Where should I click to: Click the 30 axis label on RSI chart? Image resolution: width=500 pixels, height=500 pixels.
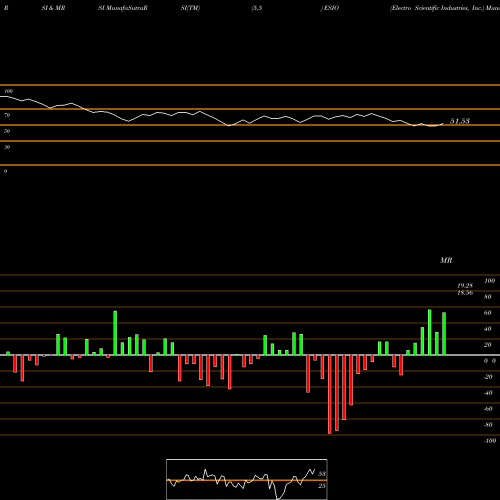7,147
